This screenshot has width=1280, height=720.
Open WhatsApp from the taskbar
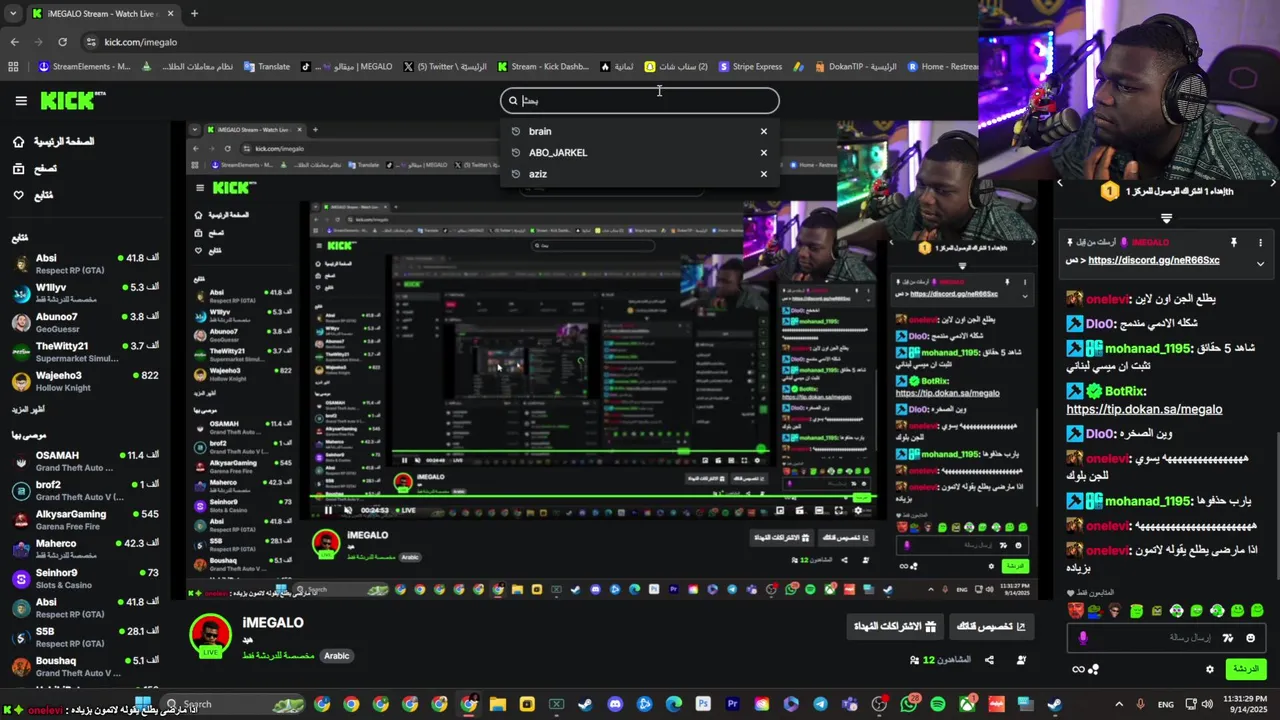click(x=908, y=704)
